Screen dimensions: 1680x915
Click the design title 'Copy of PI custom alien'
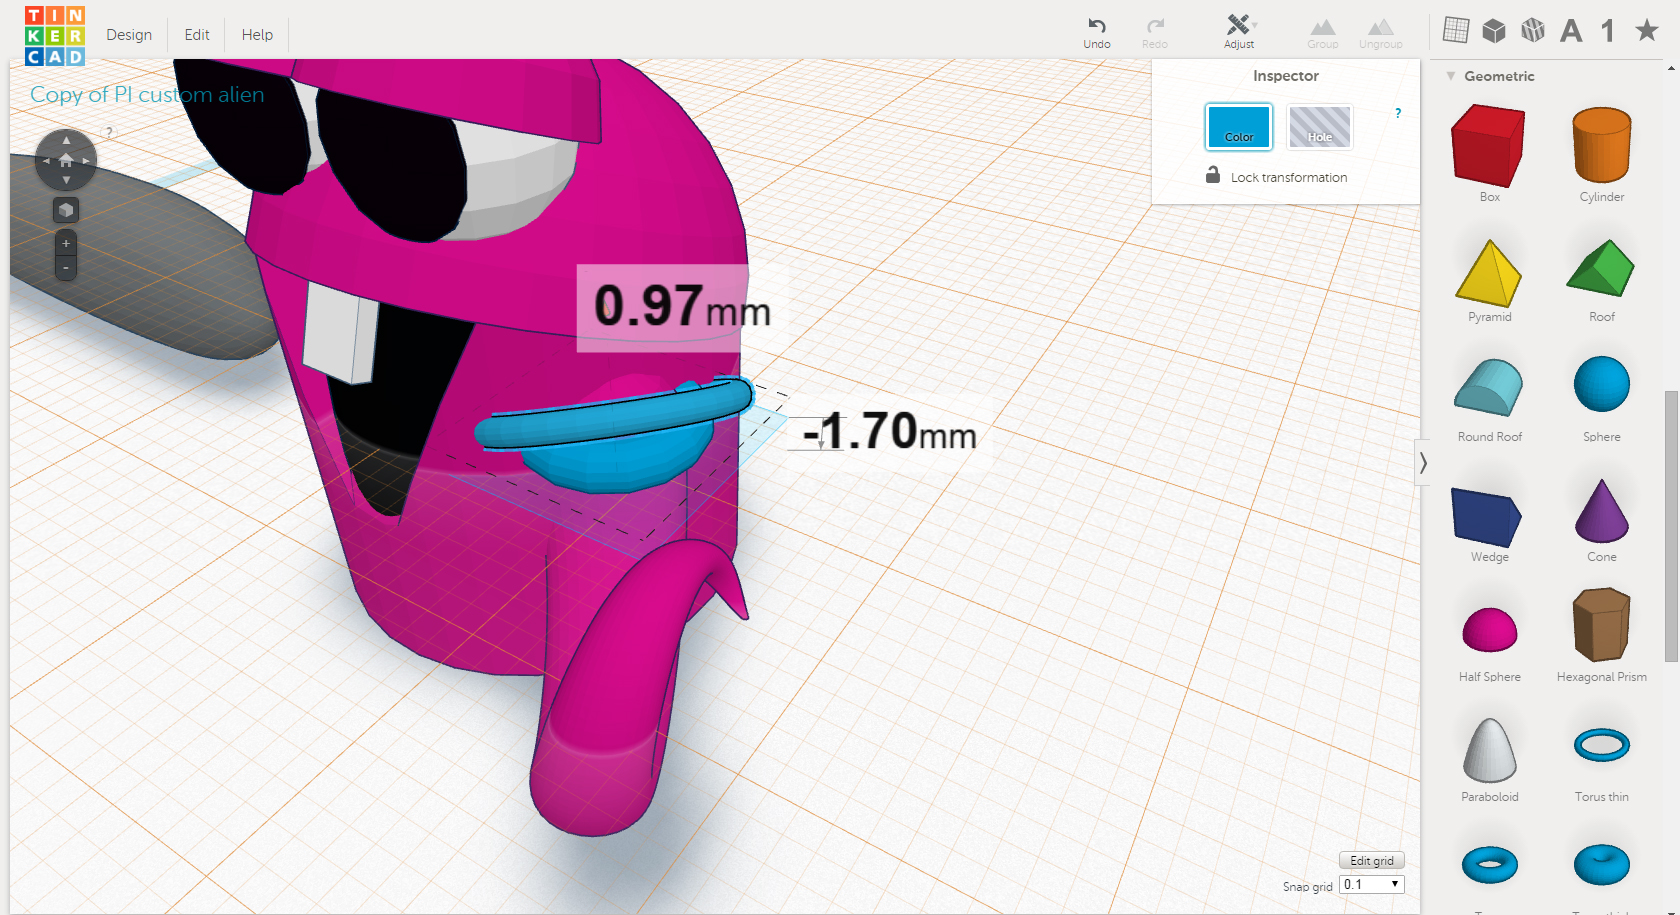[147, 94]
